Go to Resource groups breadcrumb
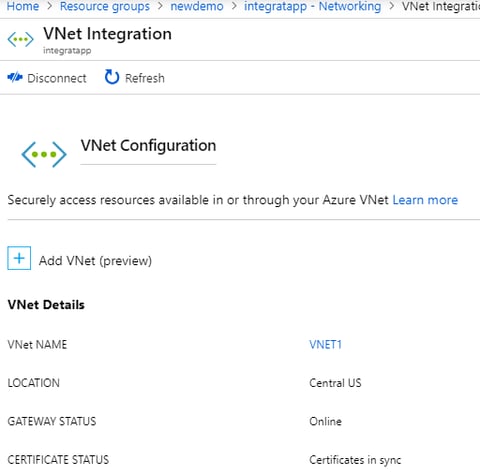480x475 pixels. (x=105, y=6)
